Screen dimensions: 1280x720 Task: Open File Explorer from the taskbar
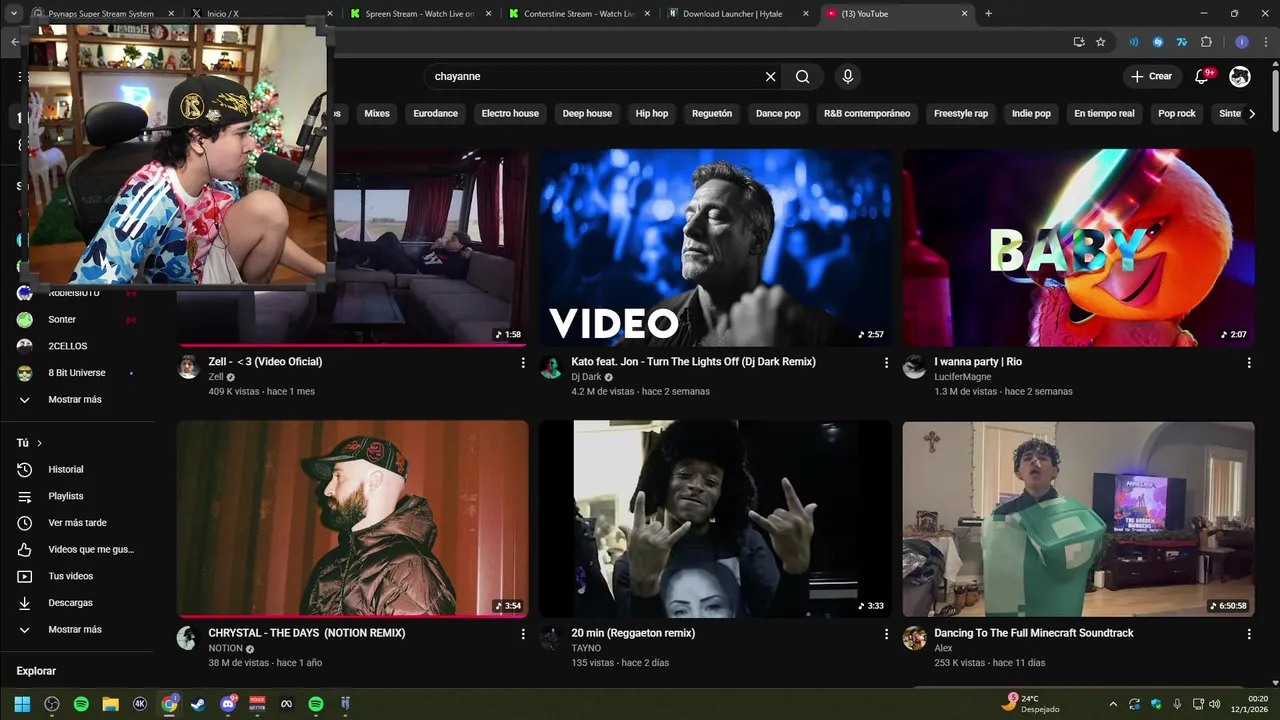[x=111, y=704]
